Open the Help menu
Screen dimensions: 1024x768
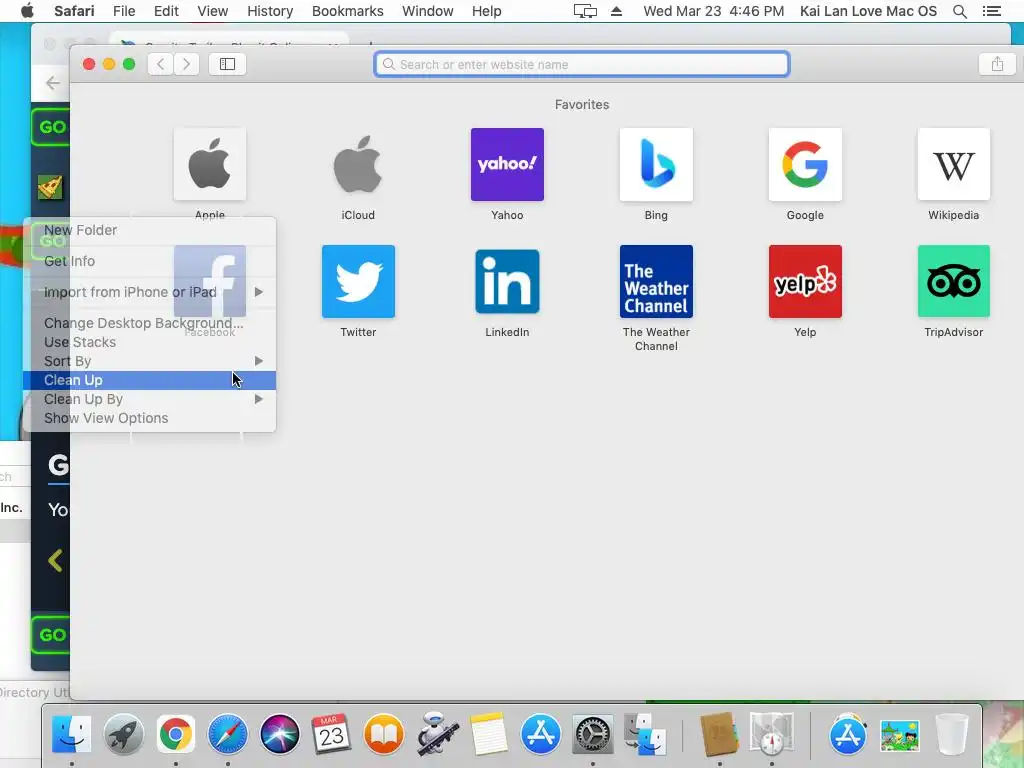click(x=487, y=11)
